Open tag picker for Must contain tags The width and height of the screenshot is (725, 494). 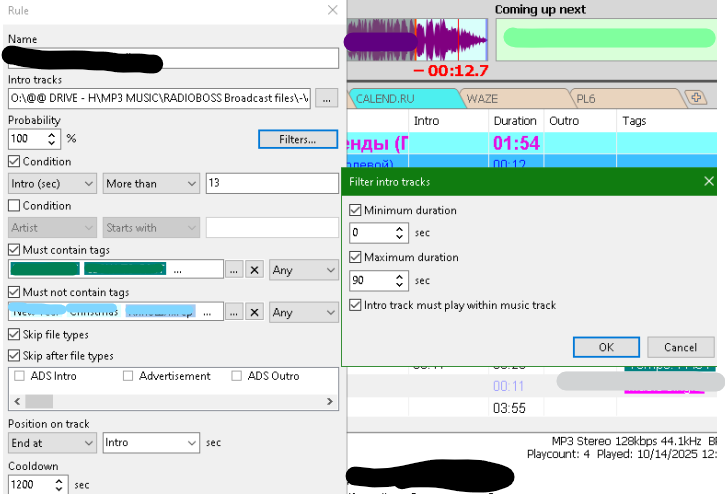233,270
